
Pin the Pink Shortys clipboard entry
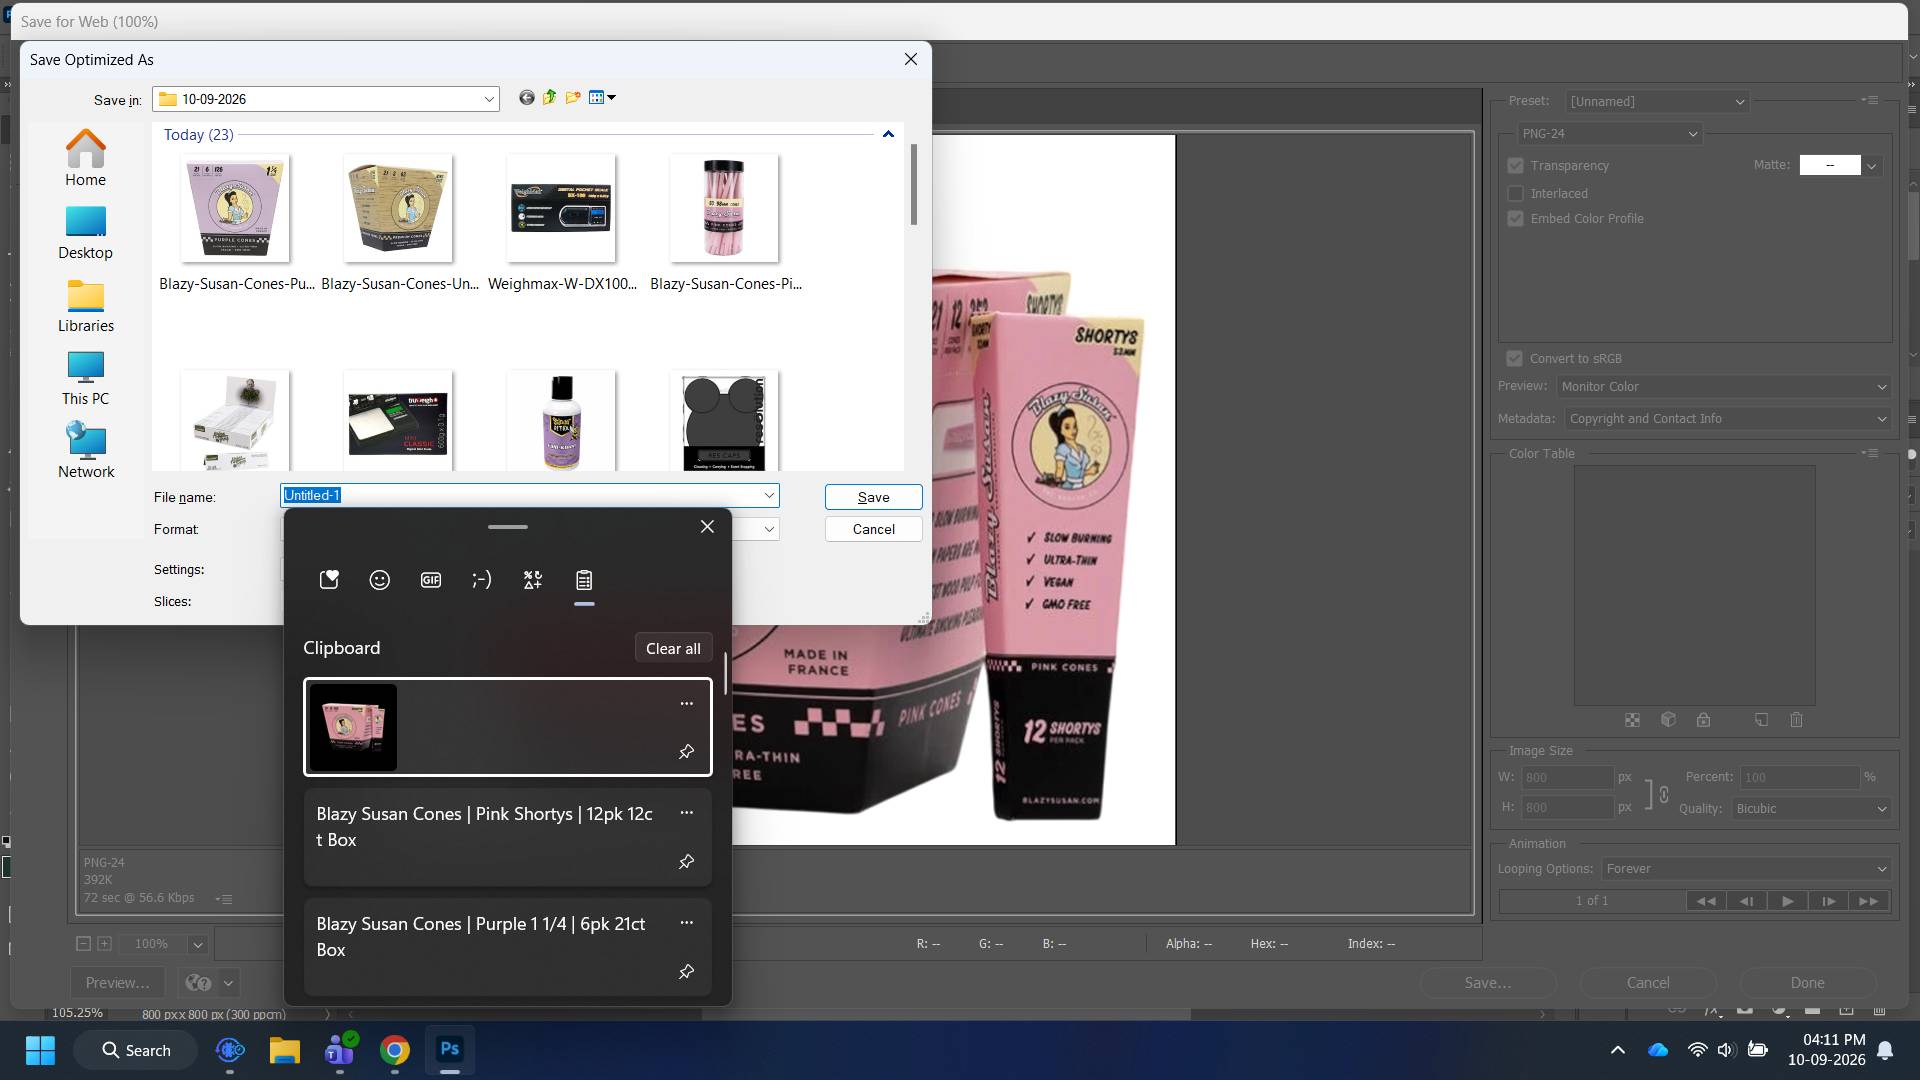[687, 861]
